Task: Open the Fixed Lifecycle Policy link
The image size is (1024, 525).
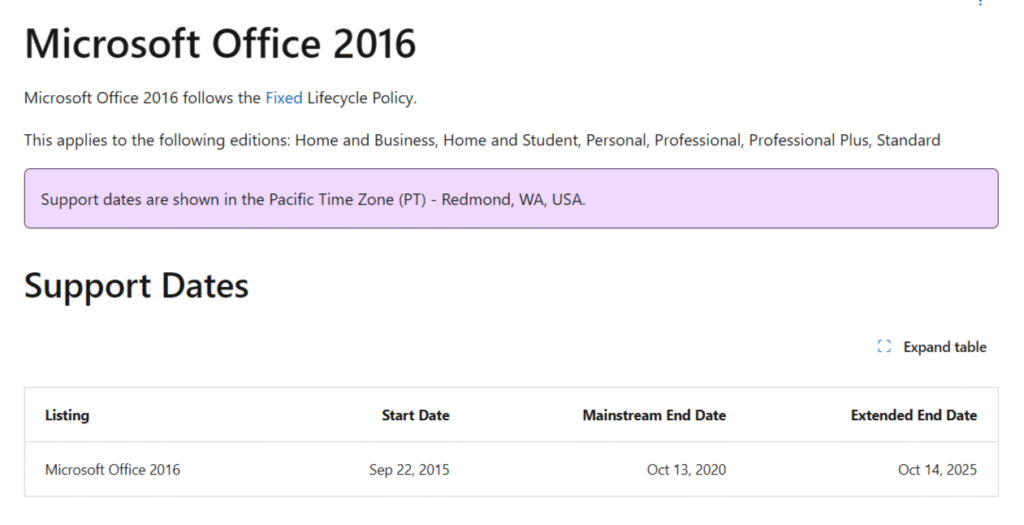Action: [x=283, y=98]
